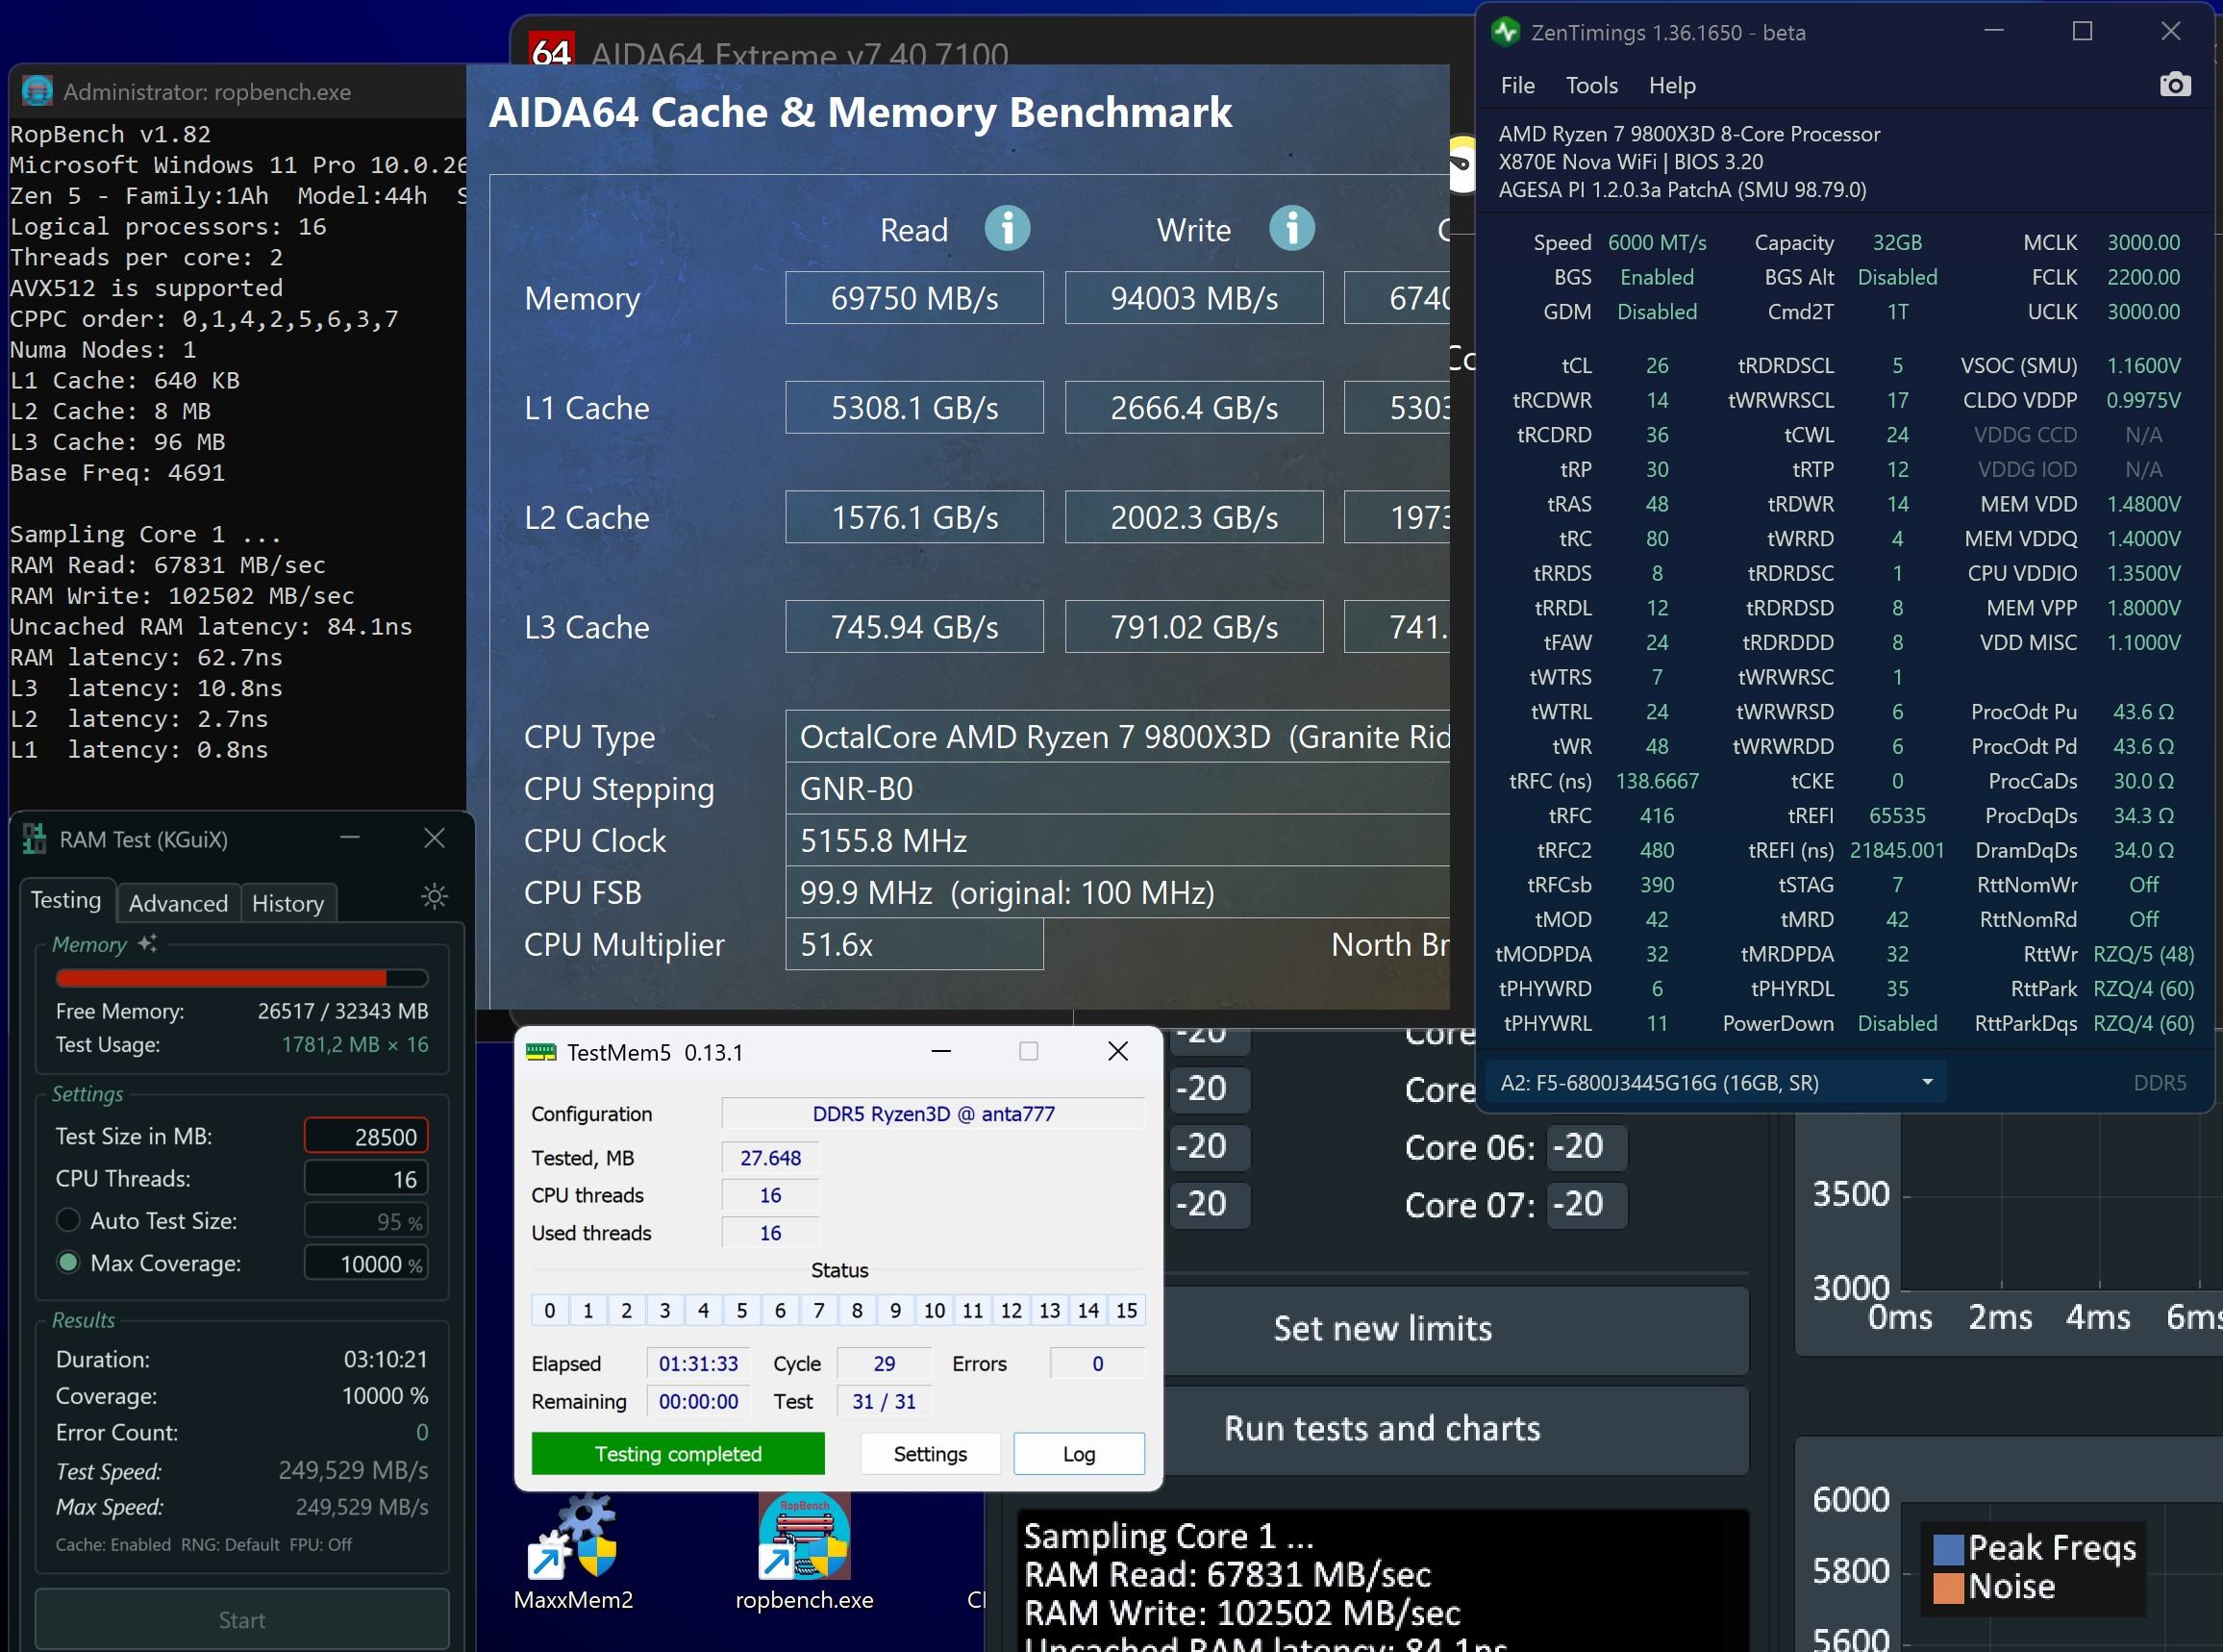Click the MEM VDD value 1.4800V
The height and width of the screenshot is (1652, 2223).
2142,504
